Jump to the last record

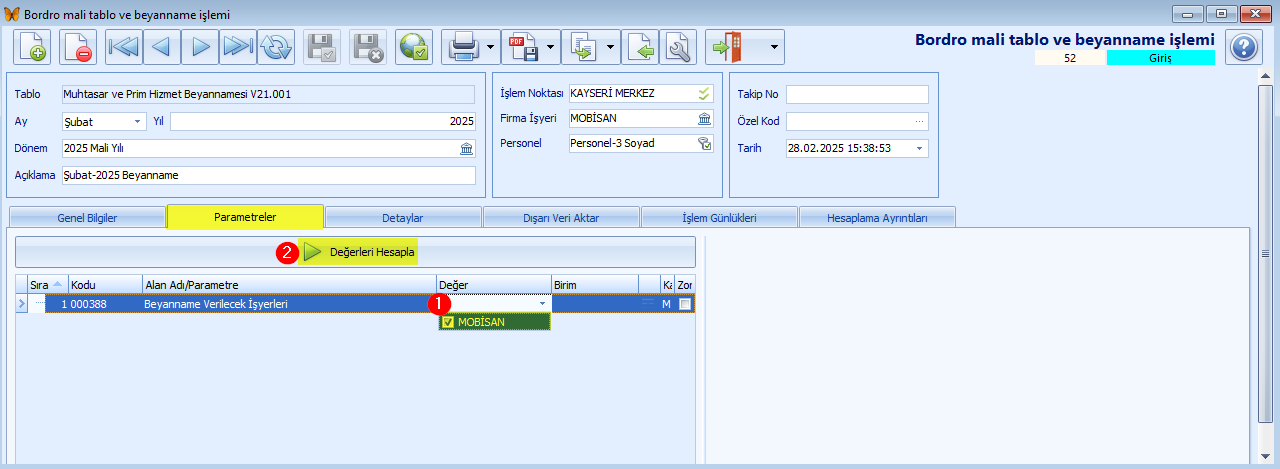pyautogui.click(x=237, y=47)
